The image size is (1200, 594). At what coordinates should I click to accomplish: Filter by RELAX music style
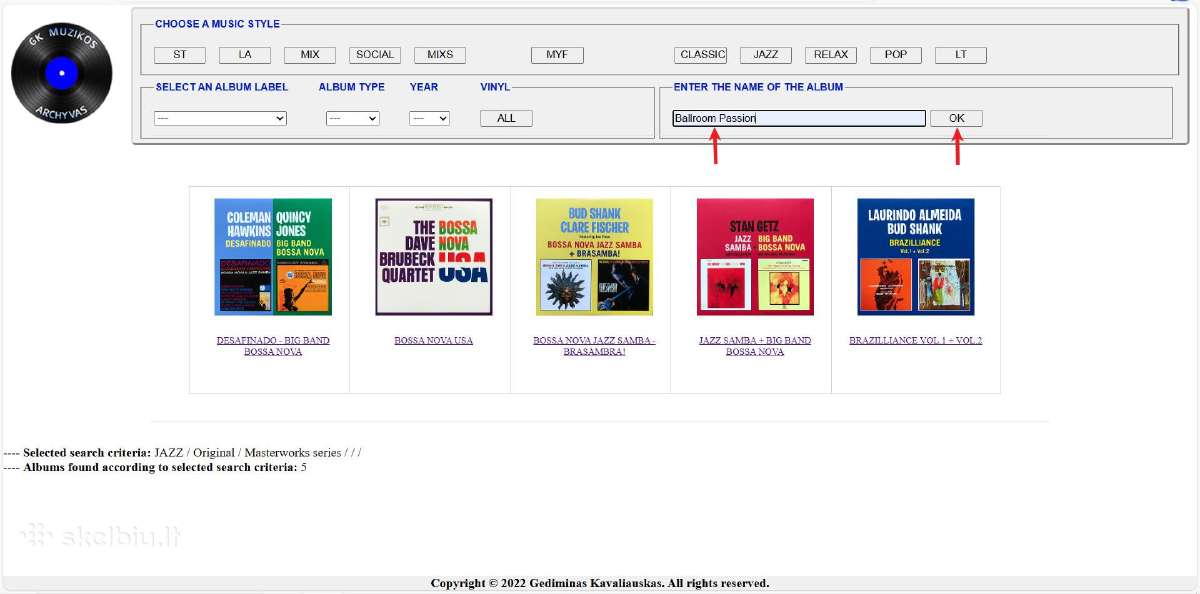pyautogui.click(x=831, y=55)
